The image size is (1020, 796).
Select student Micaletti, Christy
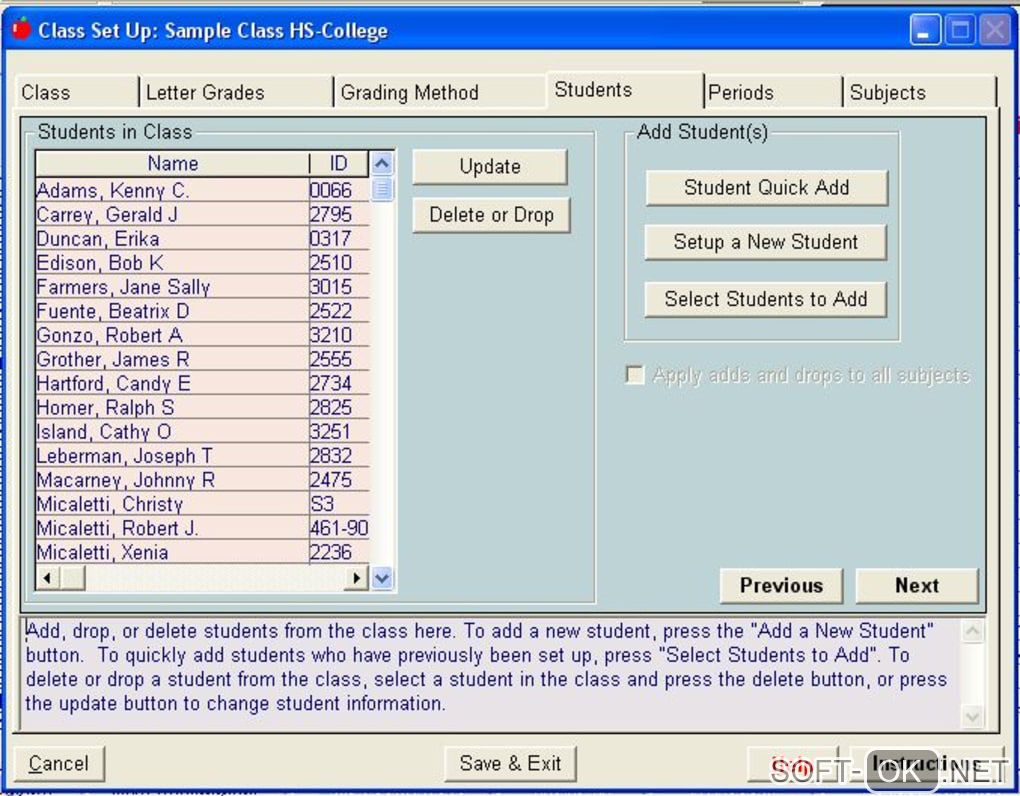pyautogui.click(x=172, y=503)
